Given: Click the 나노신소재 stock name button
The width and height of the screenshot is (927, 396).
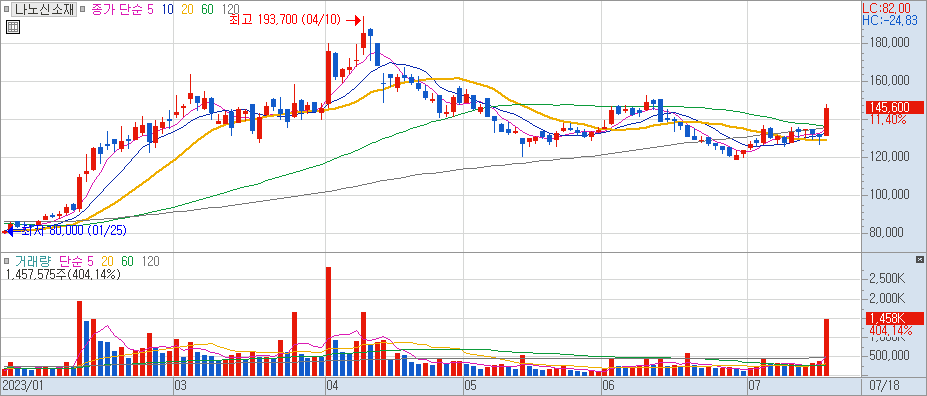Looking at the screenshot, I should point(44,10).
